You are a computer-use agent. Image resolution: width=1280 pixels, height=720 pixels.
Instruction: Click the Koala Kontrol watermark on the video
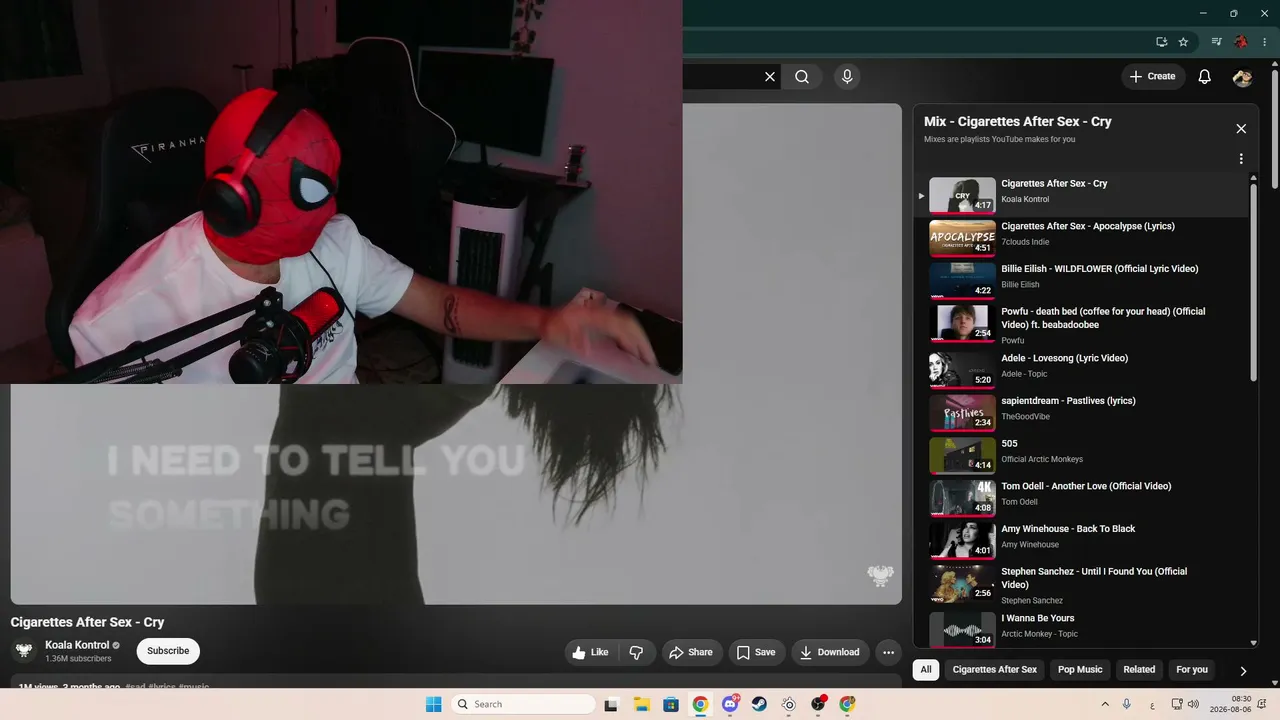[880, 575]
